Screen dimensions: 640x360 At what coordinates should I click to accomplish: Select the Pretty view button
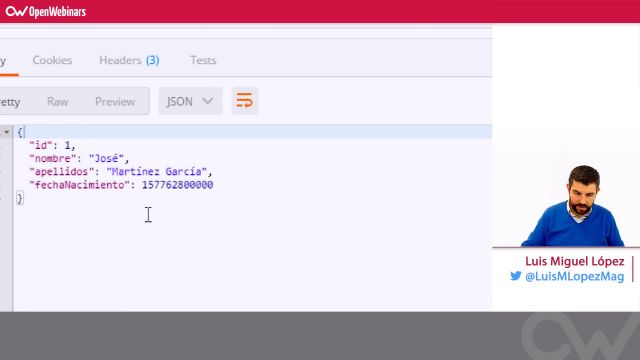(10, 102)
